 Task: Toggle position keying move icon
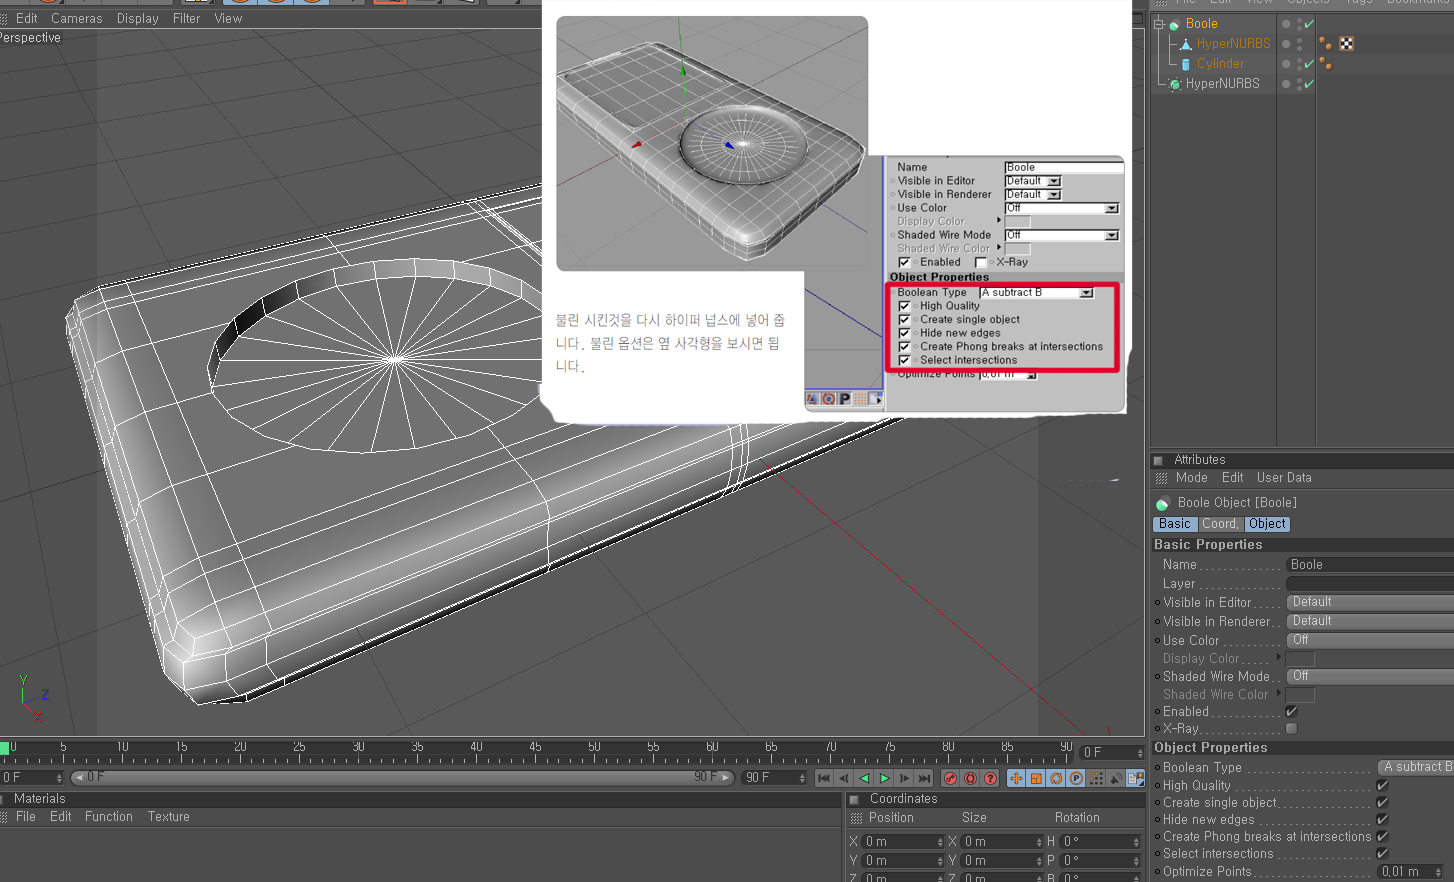click(1016, 778)
